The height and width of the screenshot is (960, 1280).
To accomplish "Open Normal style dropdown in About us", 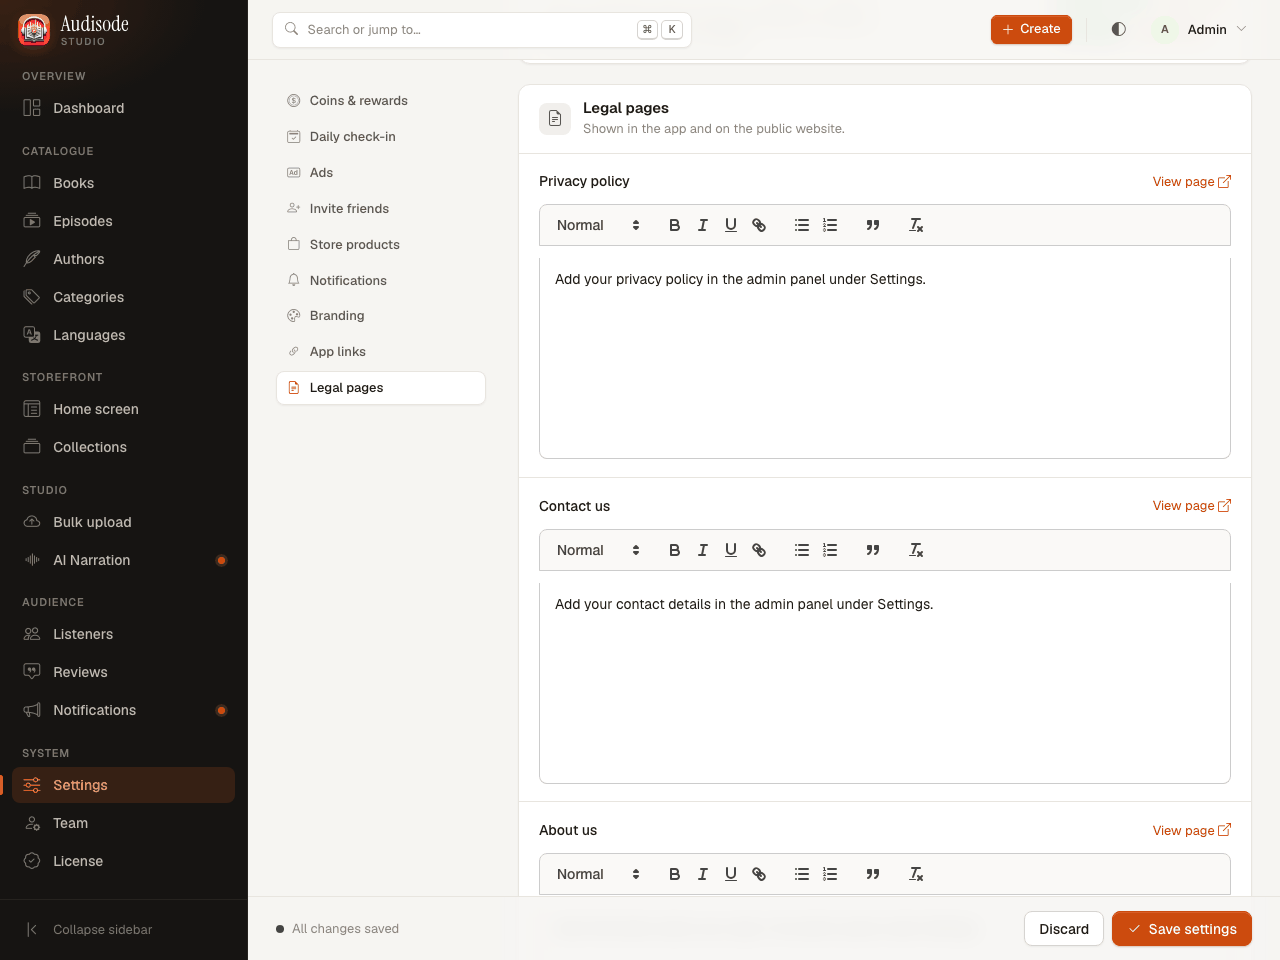I will tap(598, 874).
